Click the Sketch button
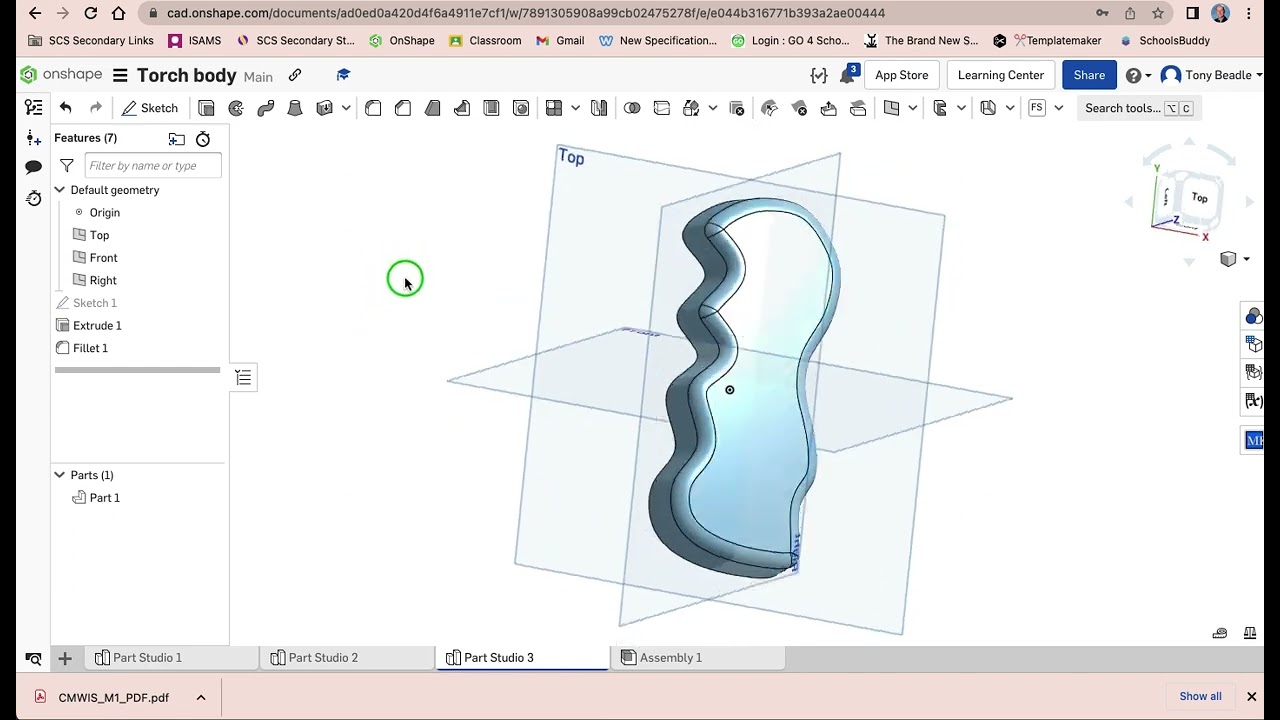This screenshot has width=1280, height=720. tap(150, 108)
